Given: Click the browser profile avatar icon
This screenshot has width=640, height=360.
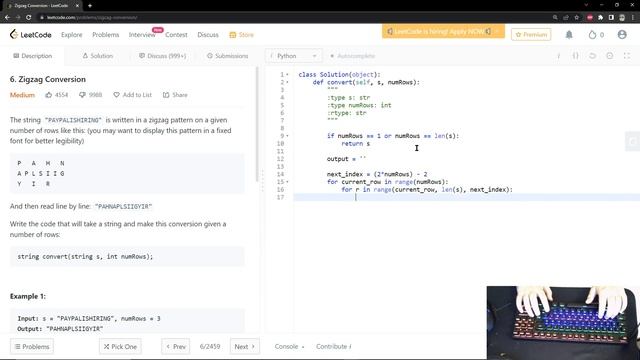Looking at the screenshot, I should point(622,17).
